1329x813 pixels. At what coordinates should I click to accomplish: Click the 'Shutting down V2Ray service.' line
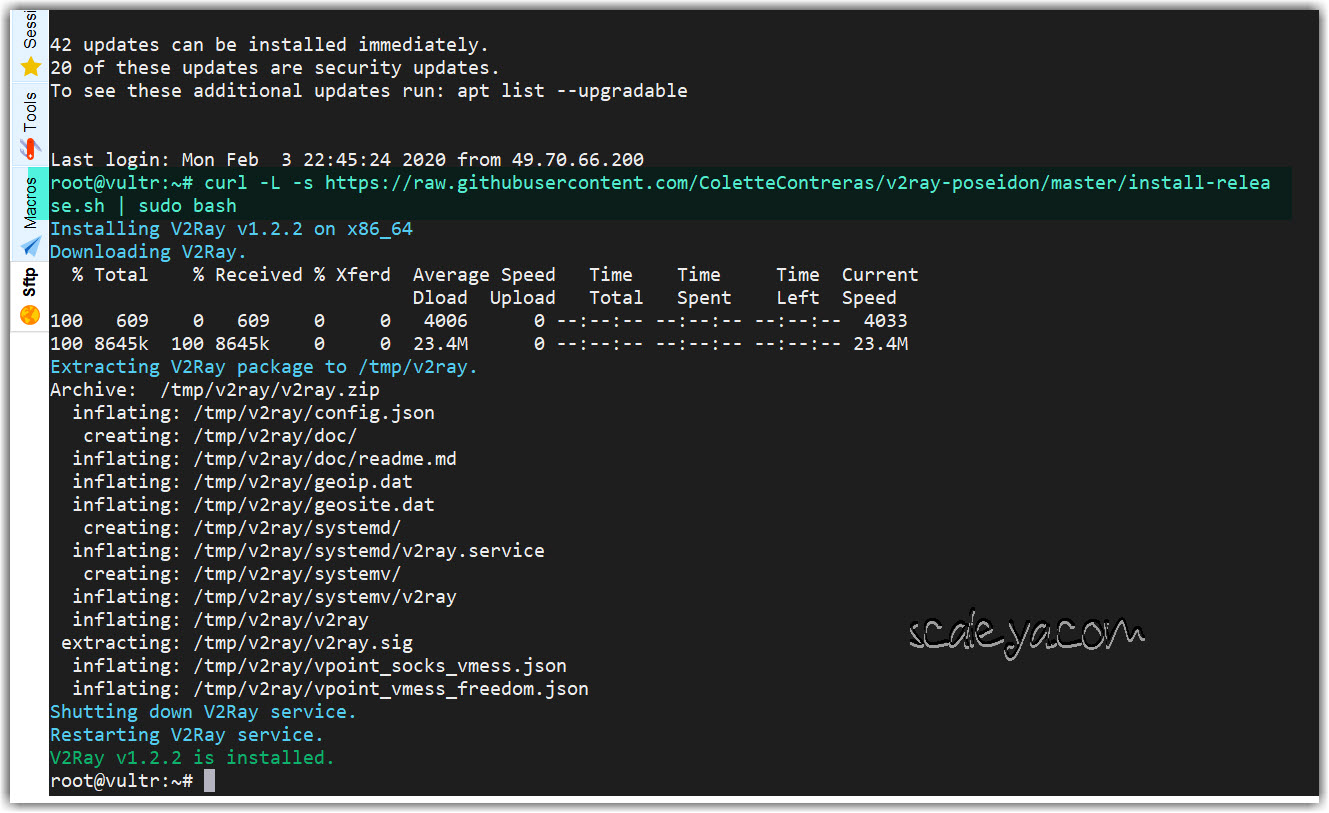pyautogui.click(x=203, y=712)
